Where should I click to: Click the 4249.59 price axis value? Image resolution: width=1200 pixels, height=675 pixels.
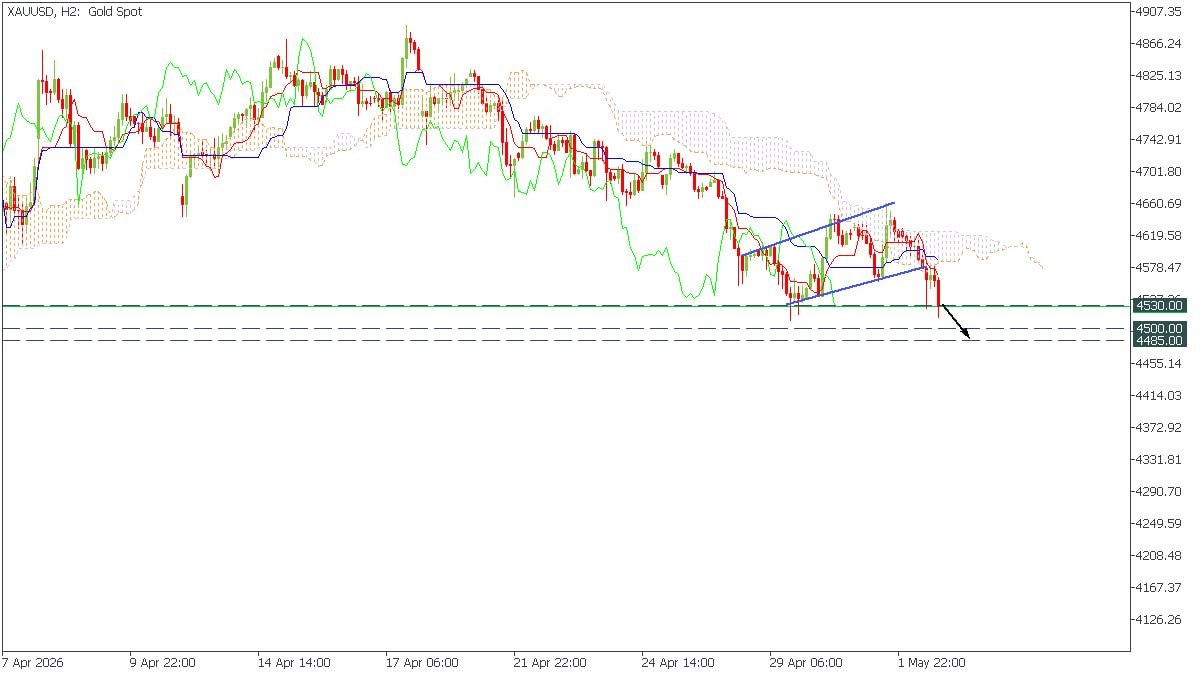click(1160, 524)
